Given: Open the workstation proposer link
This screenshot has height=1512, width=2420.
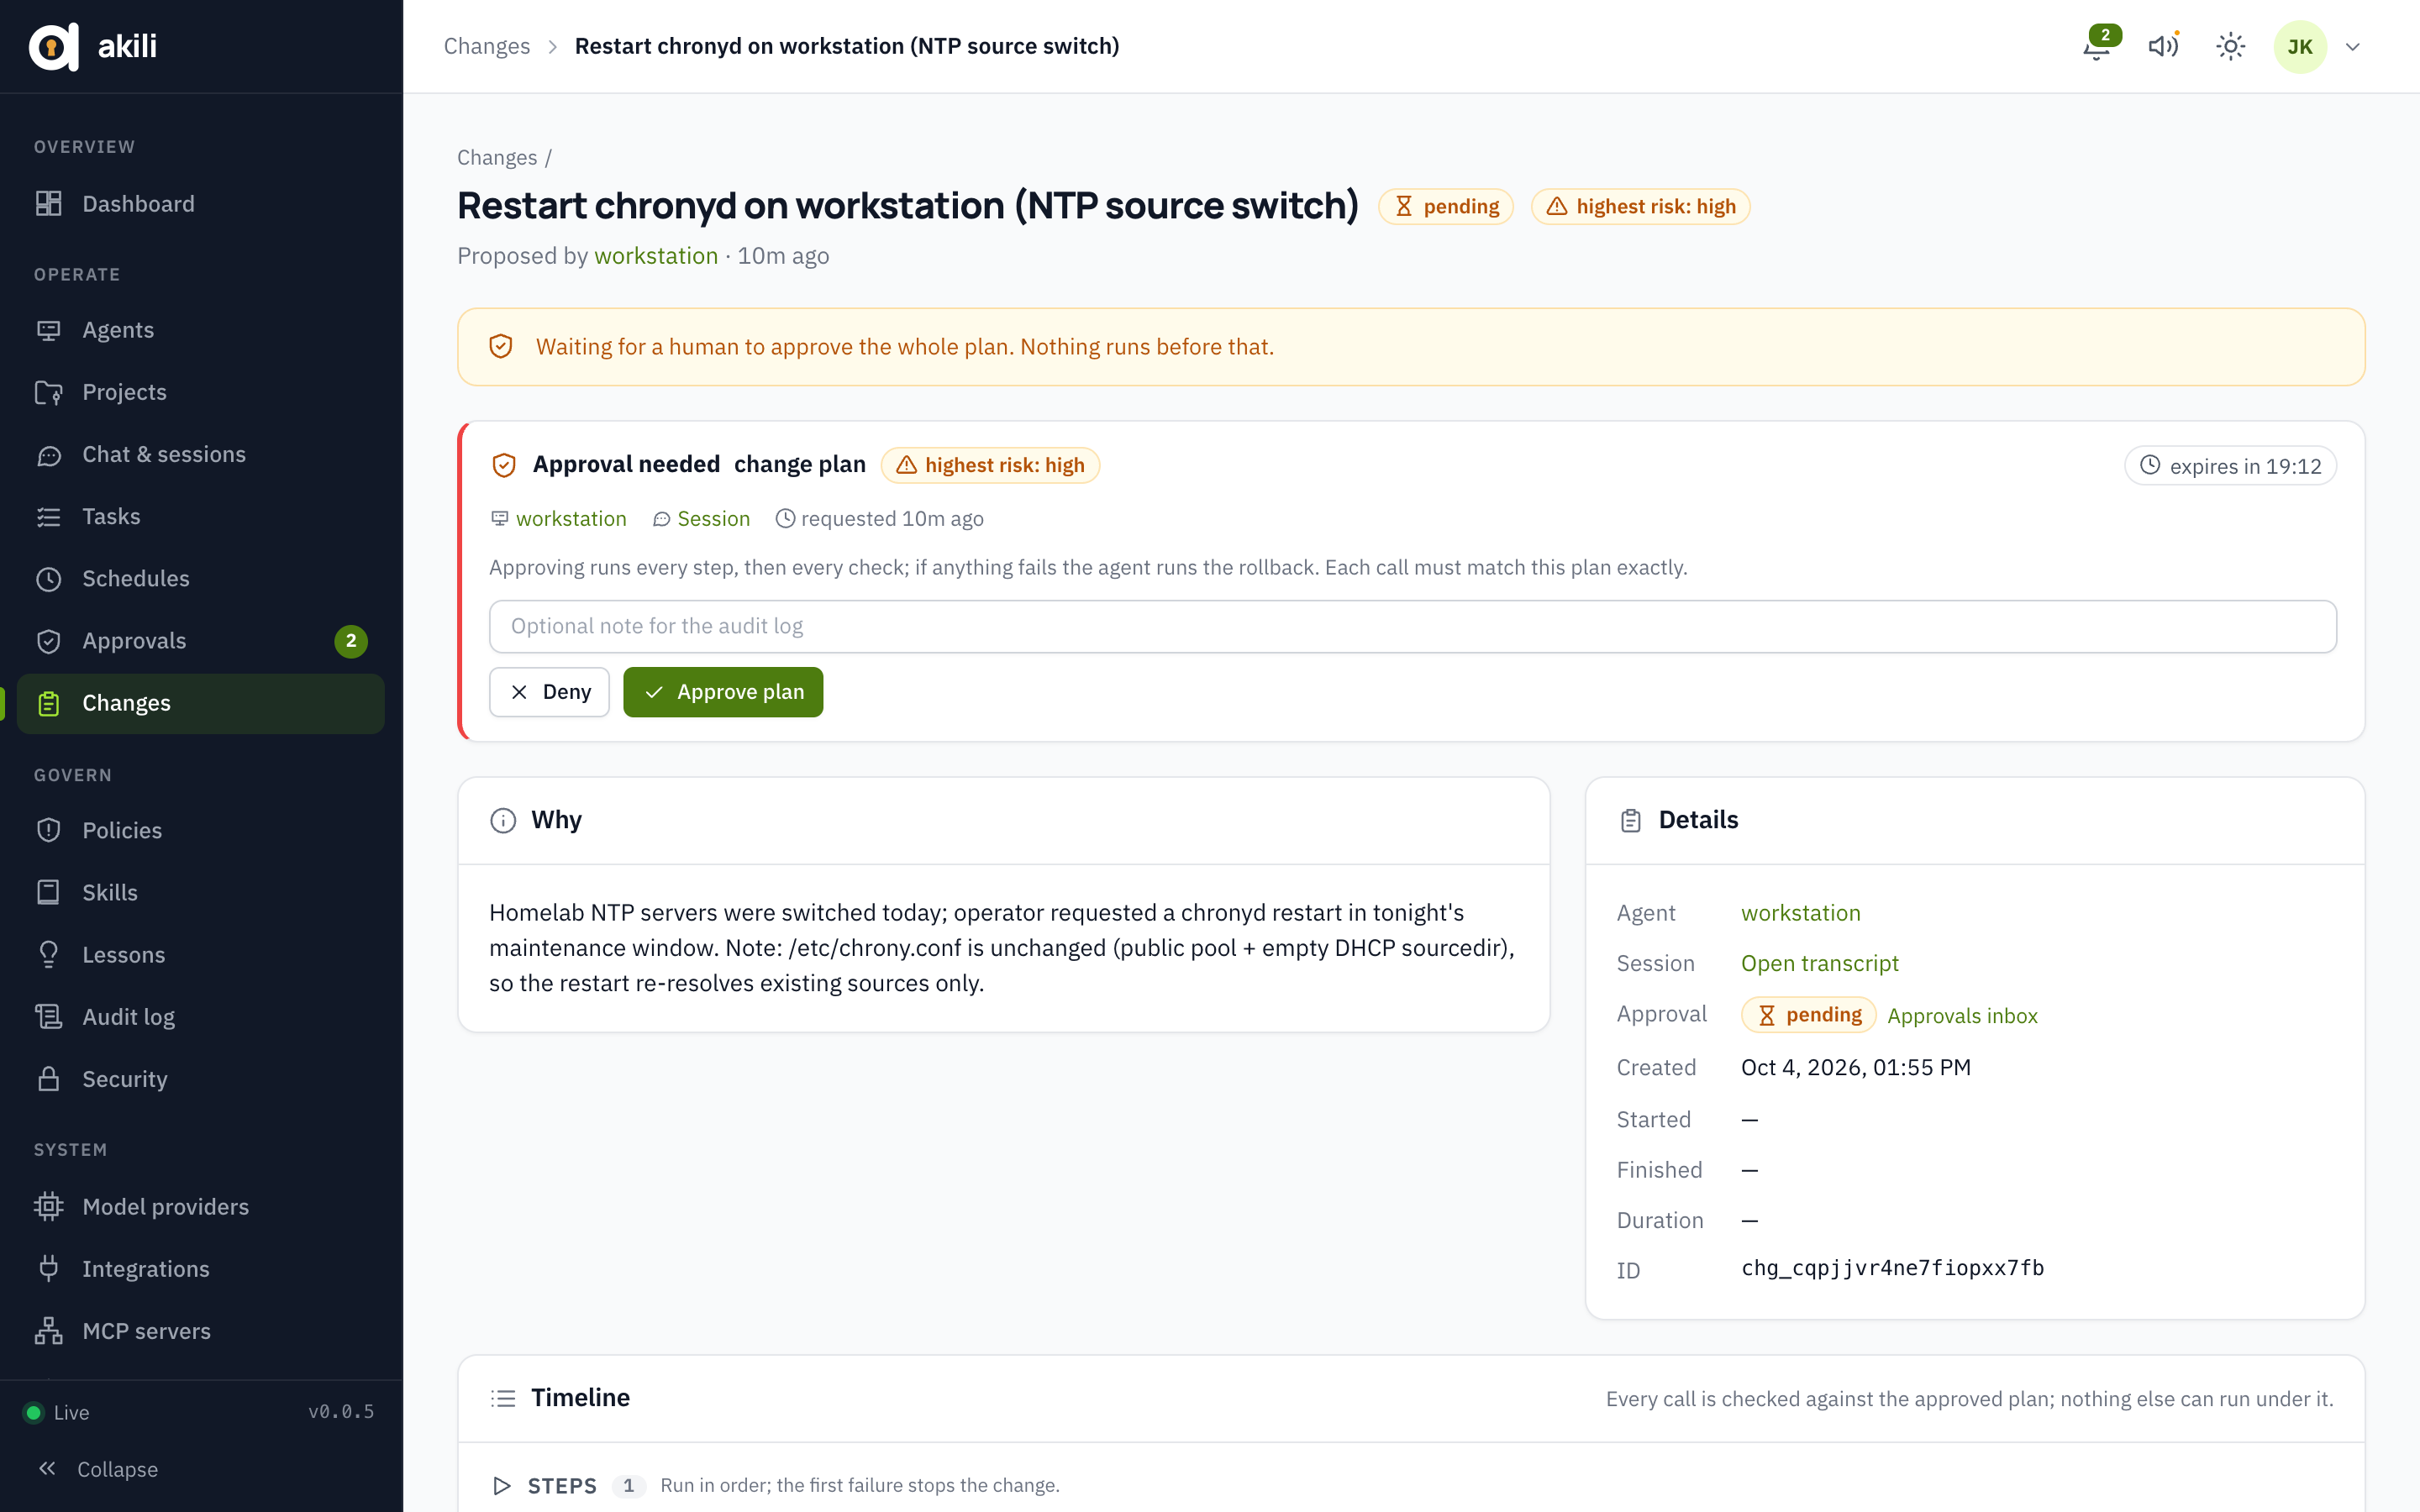Looking at the screenshot, I should (x=656, y=256).
